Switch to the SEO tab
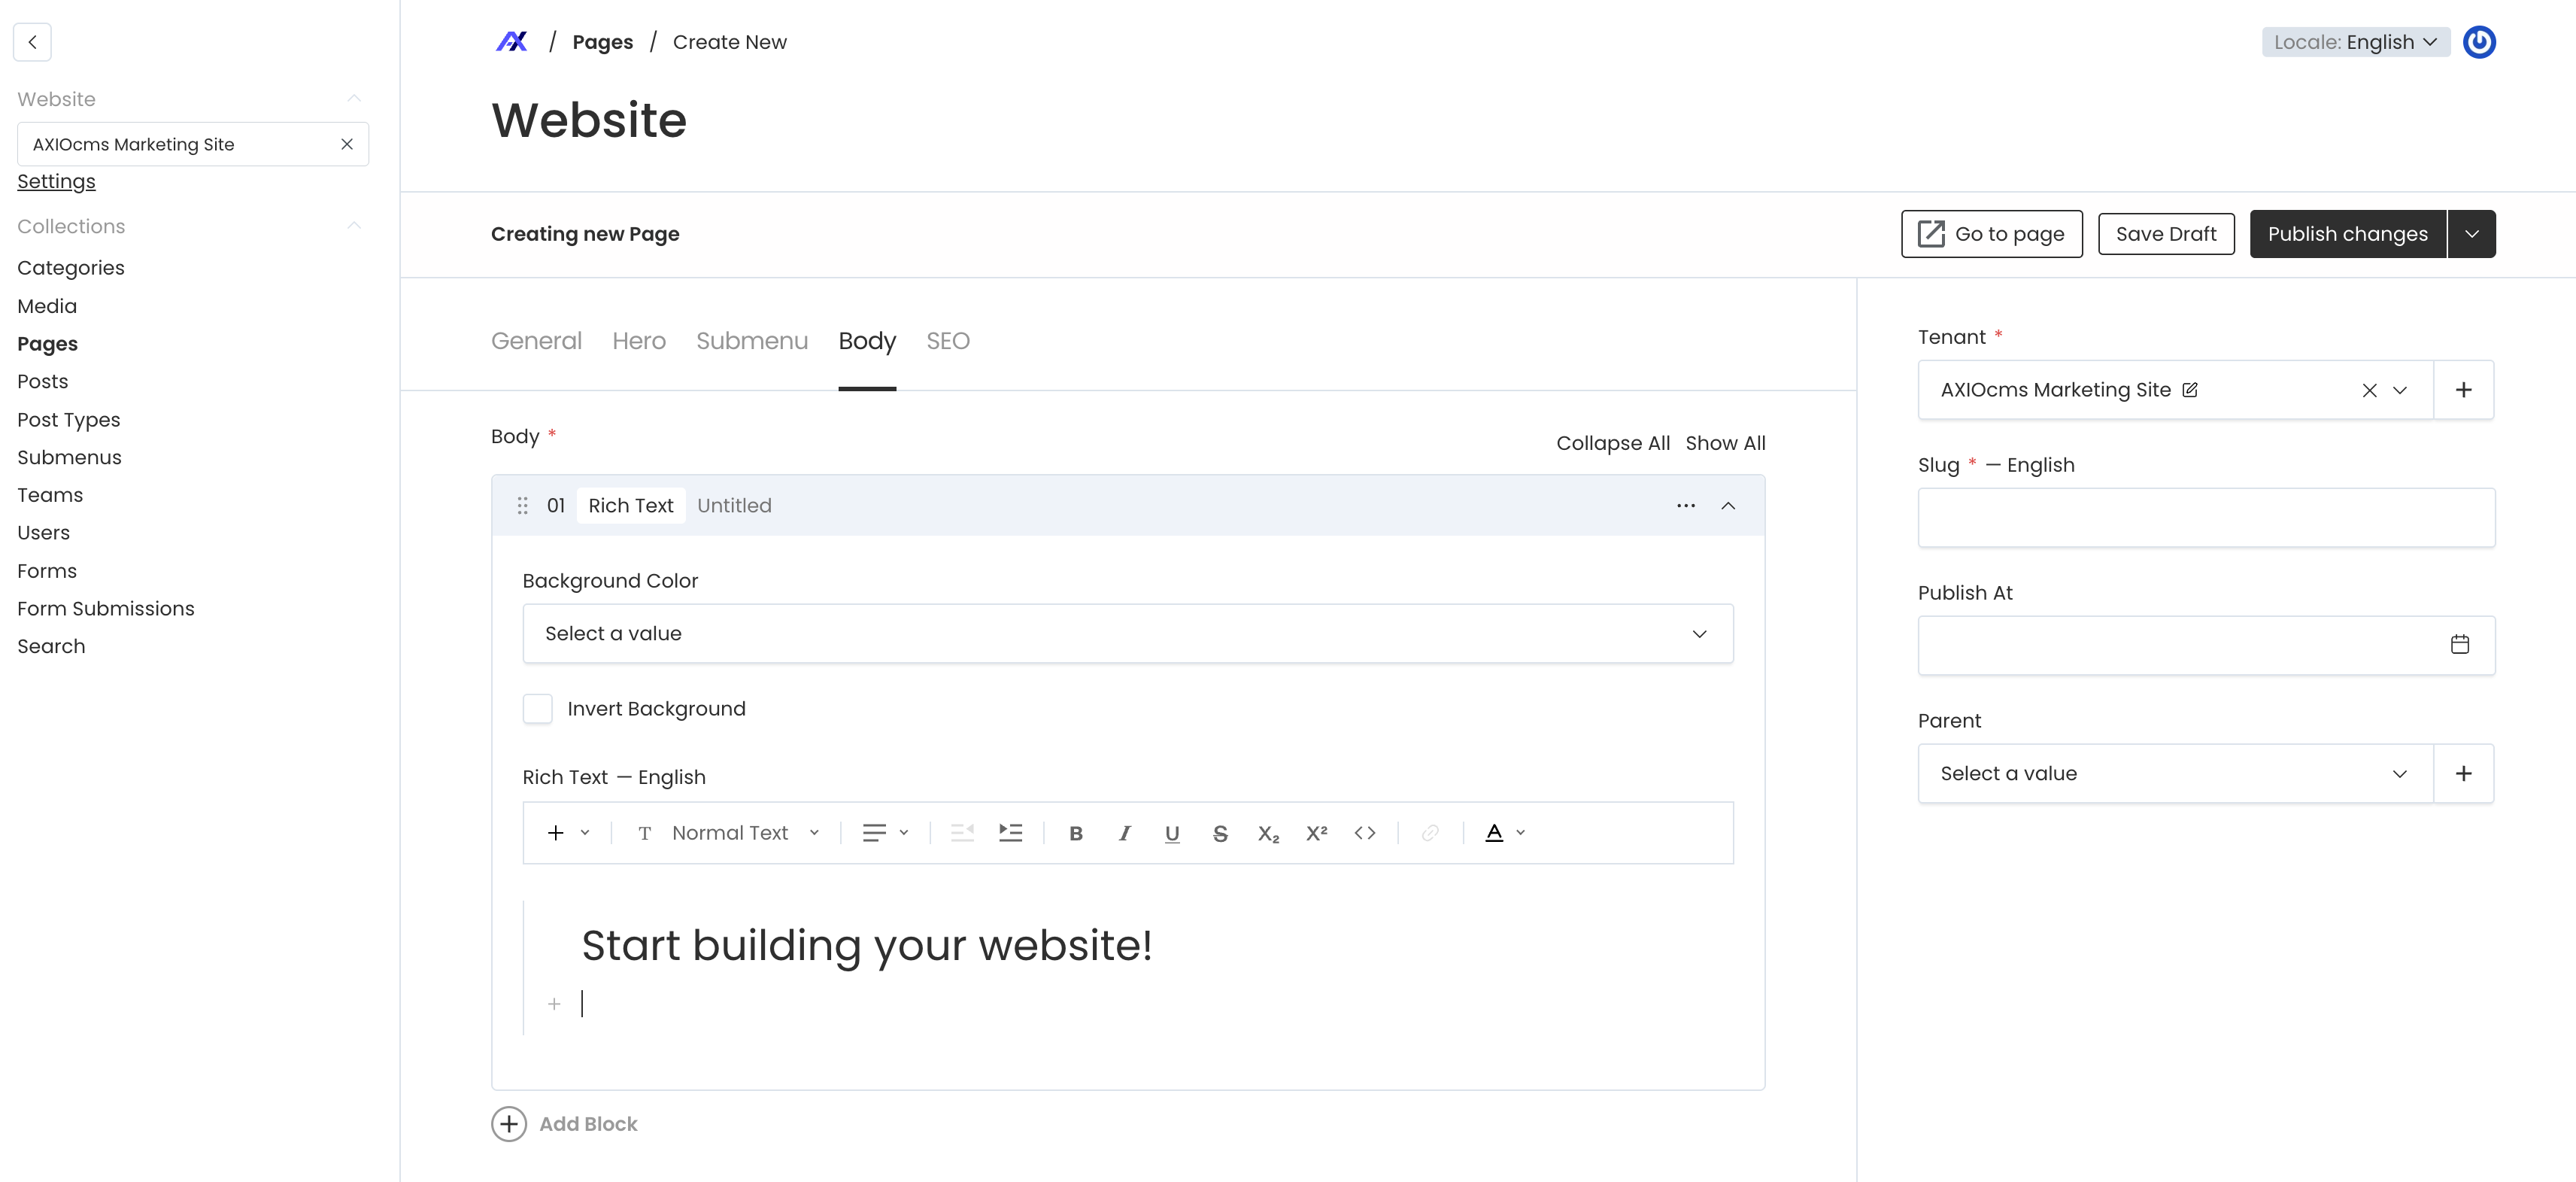This screenshot has height=1182, width=2576. [947, 341]
